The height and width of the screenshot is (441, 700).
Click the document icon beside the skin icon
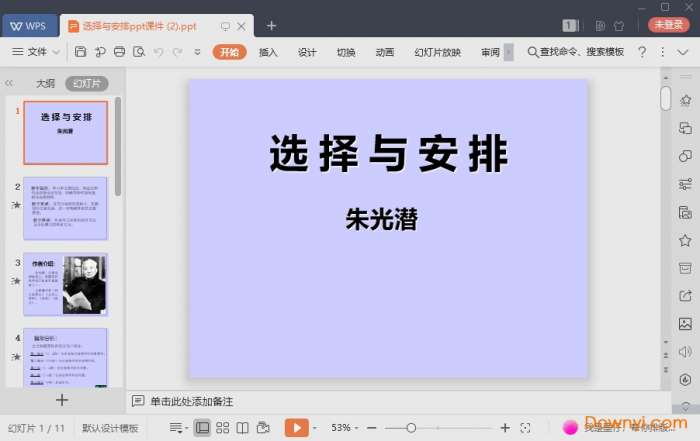(600, 26)
